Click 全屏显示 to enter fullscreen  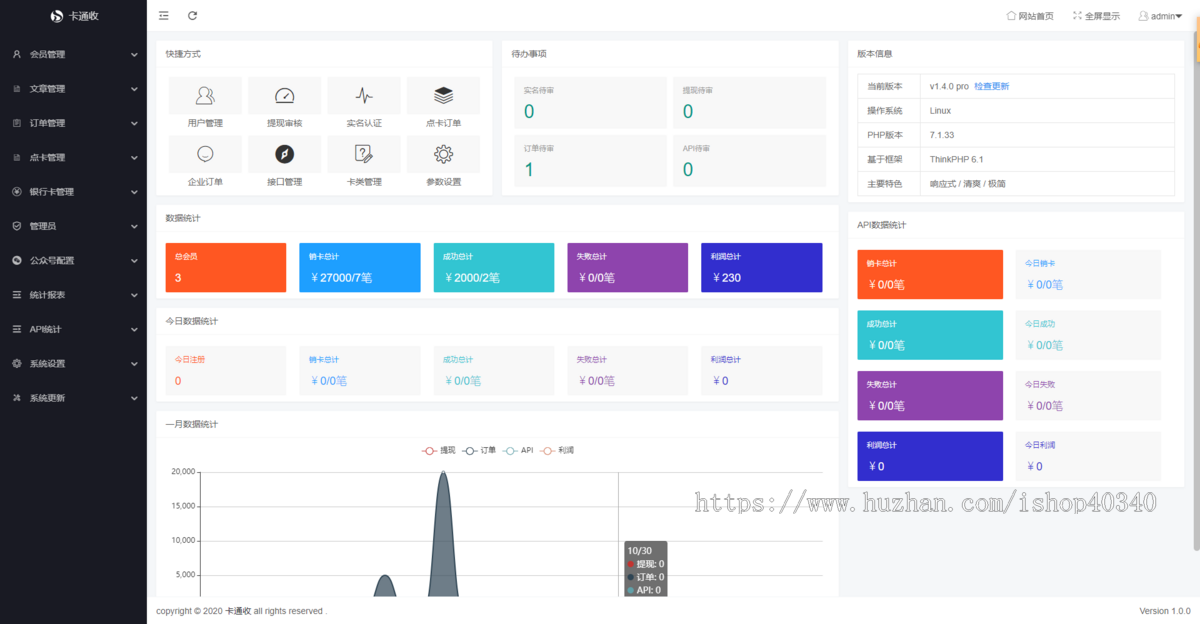(1096, 16)
